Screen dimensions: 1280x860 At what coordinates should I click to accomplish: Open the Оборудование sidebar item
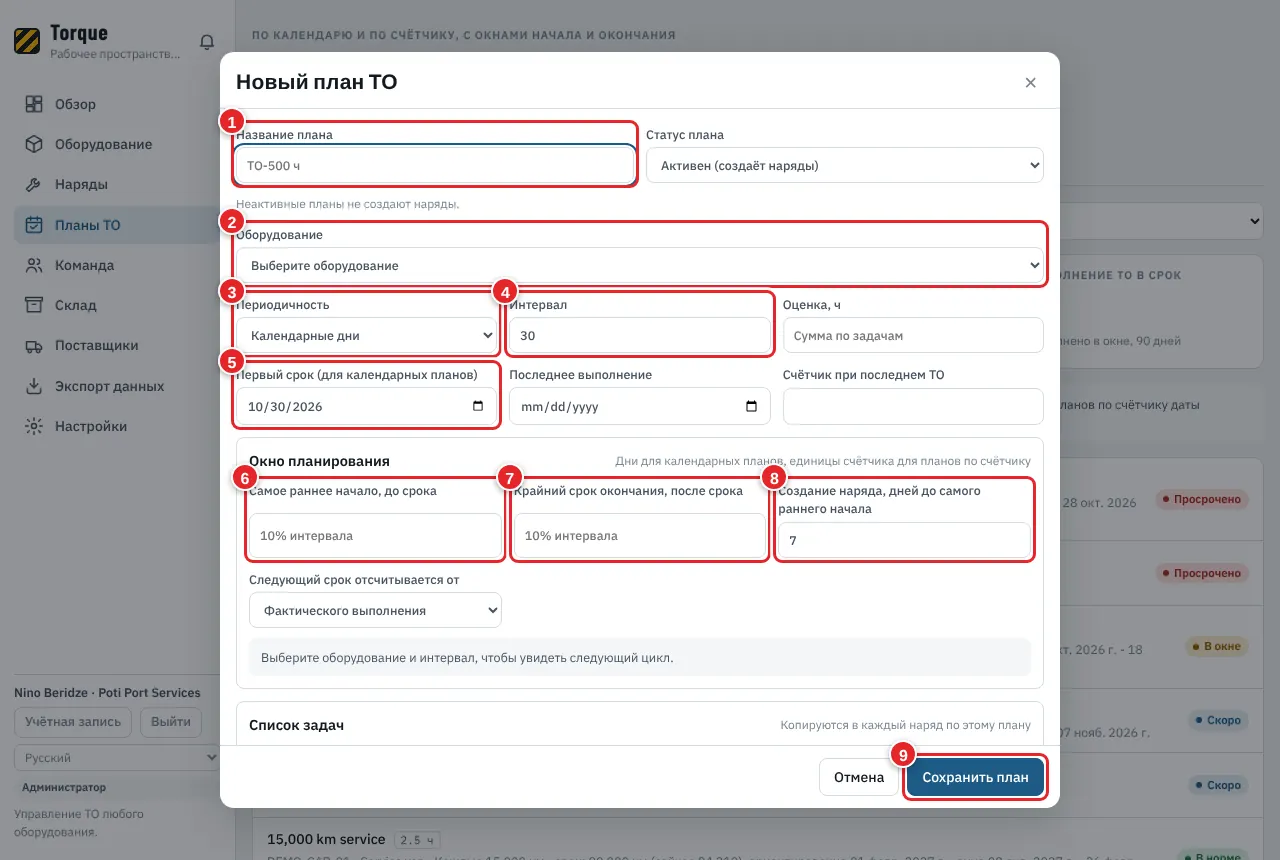117,144
